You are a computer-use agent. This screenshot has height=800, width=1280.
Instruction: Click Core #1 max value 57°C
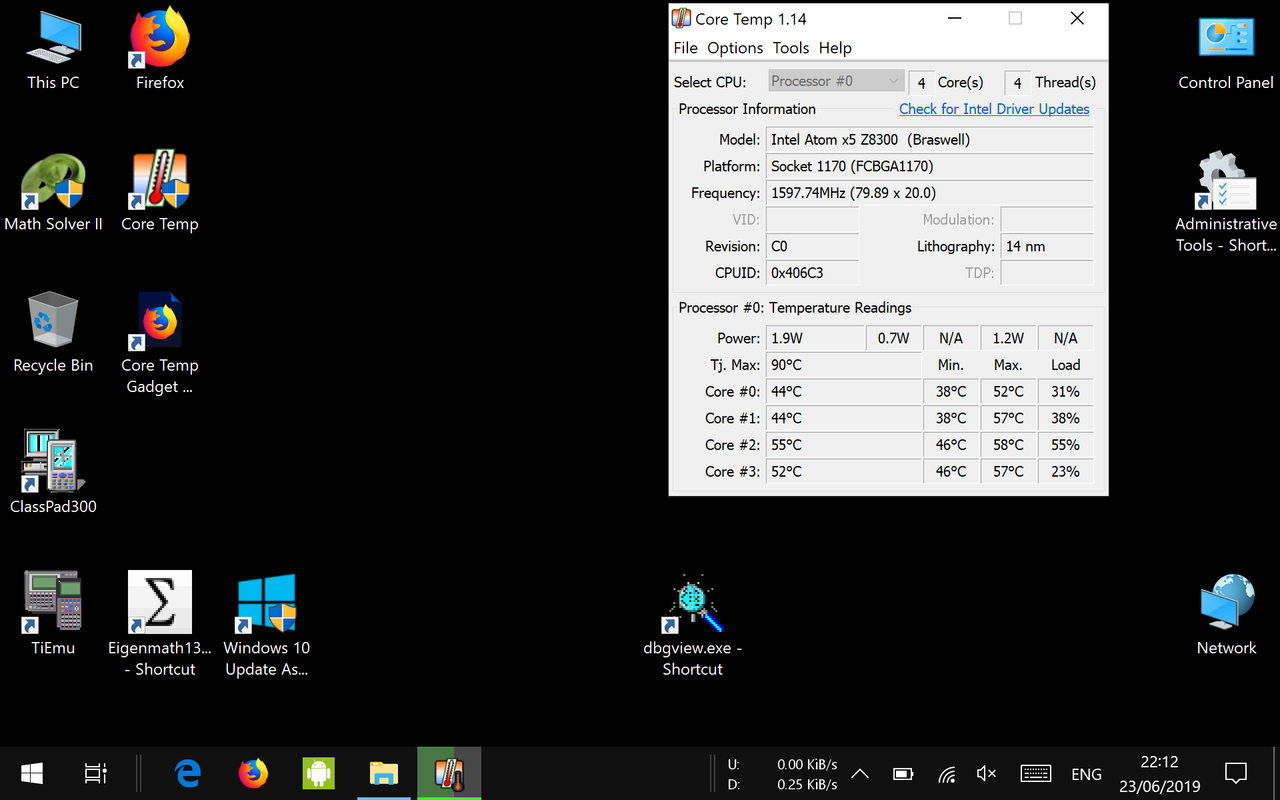coord(1008,418)
